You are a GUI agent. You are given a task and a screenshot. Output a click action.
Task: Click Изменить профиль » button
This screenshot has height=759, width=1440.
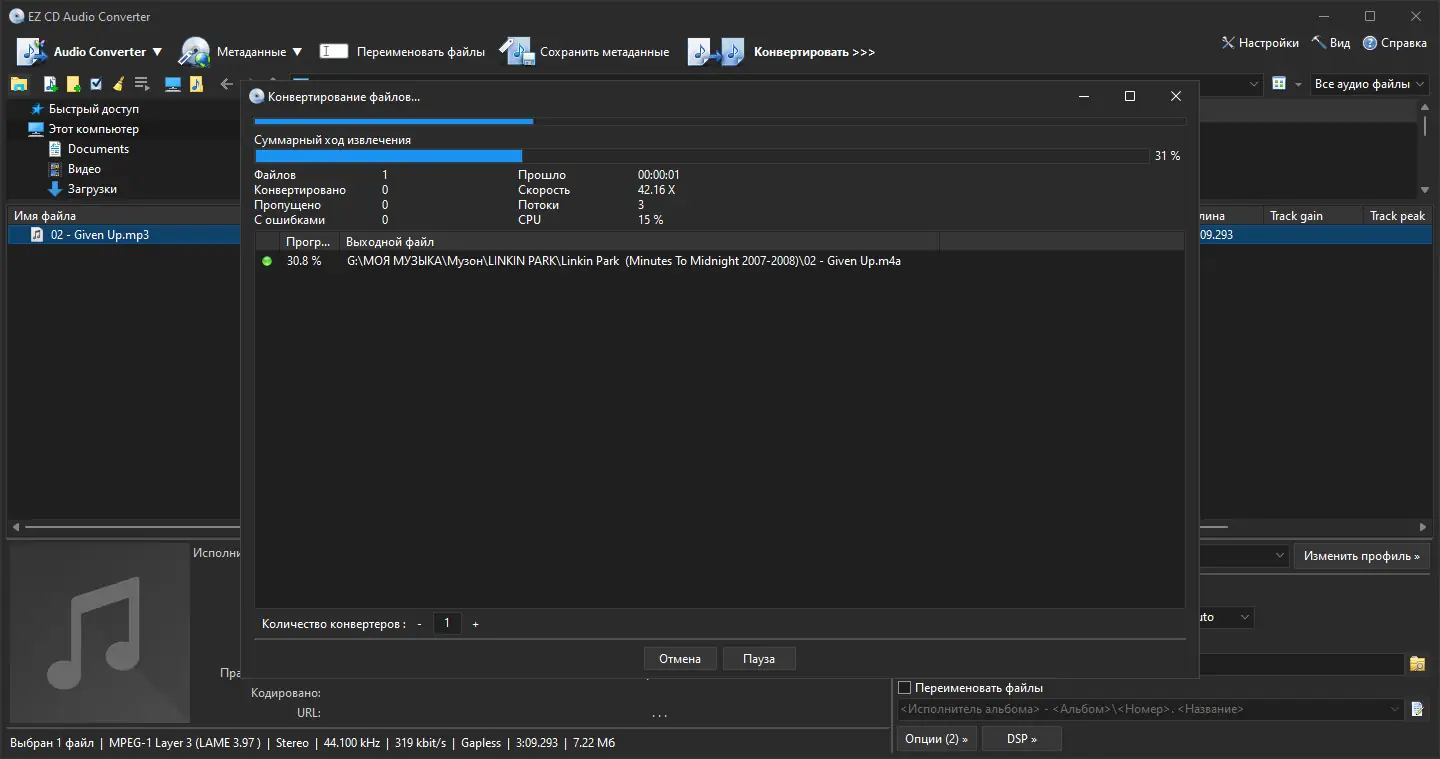(x=1361, y=556)
